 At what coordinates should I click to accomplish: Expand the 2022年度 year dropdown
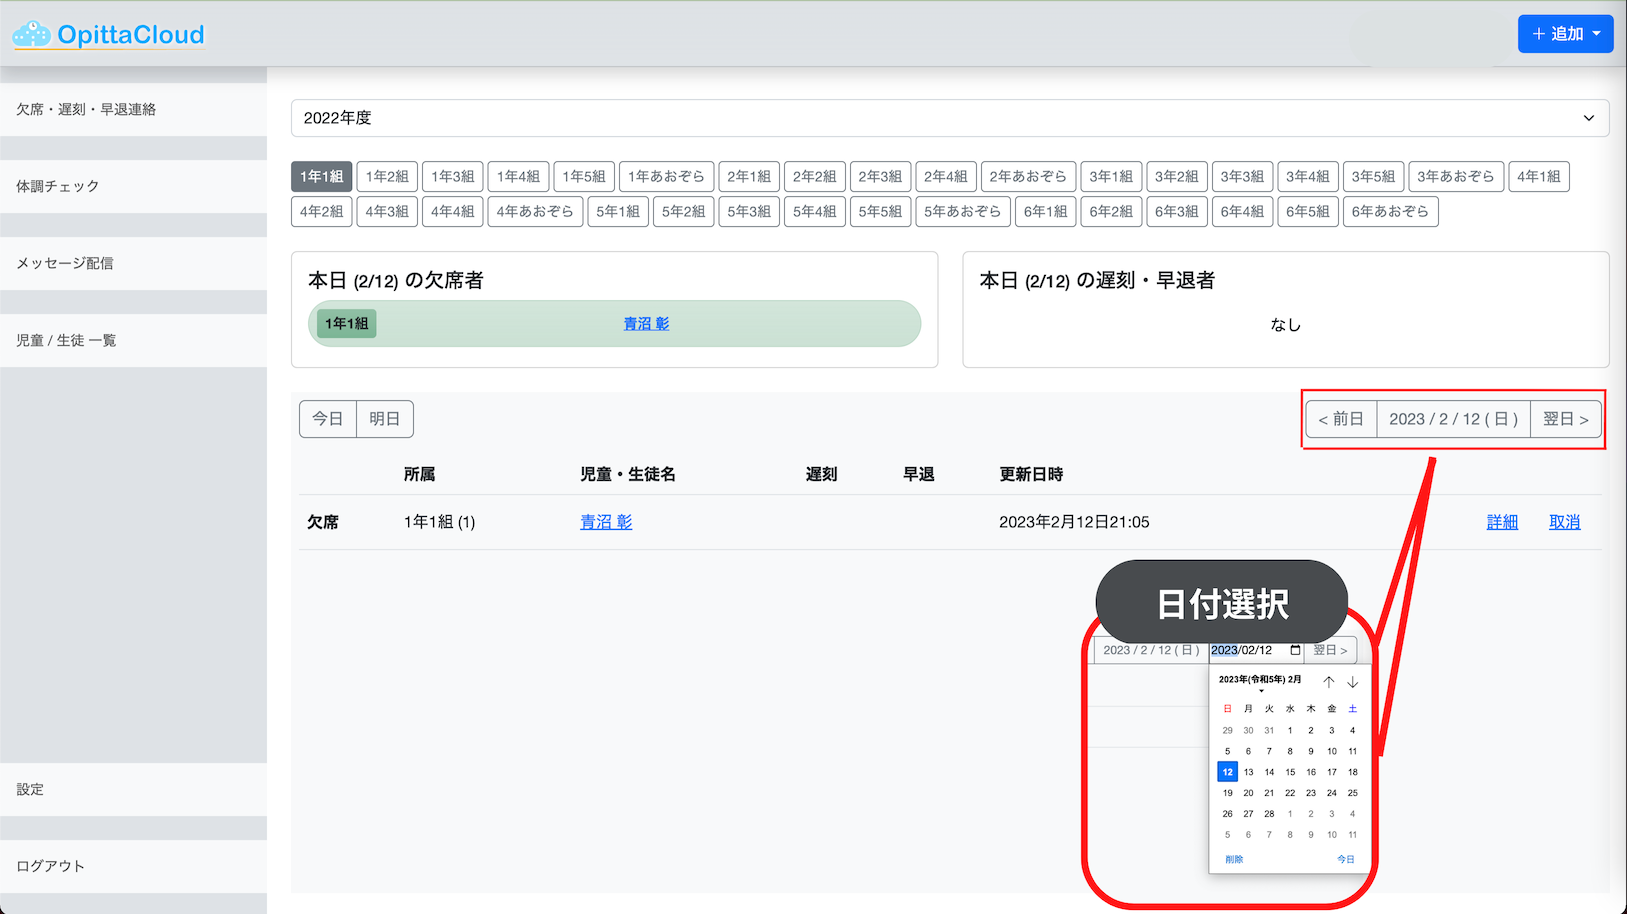tap(950, 118)
